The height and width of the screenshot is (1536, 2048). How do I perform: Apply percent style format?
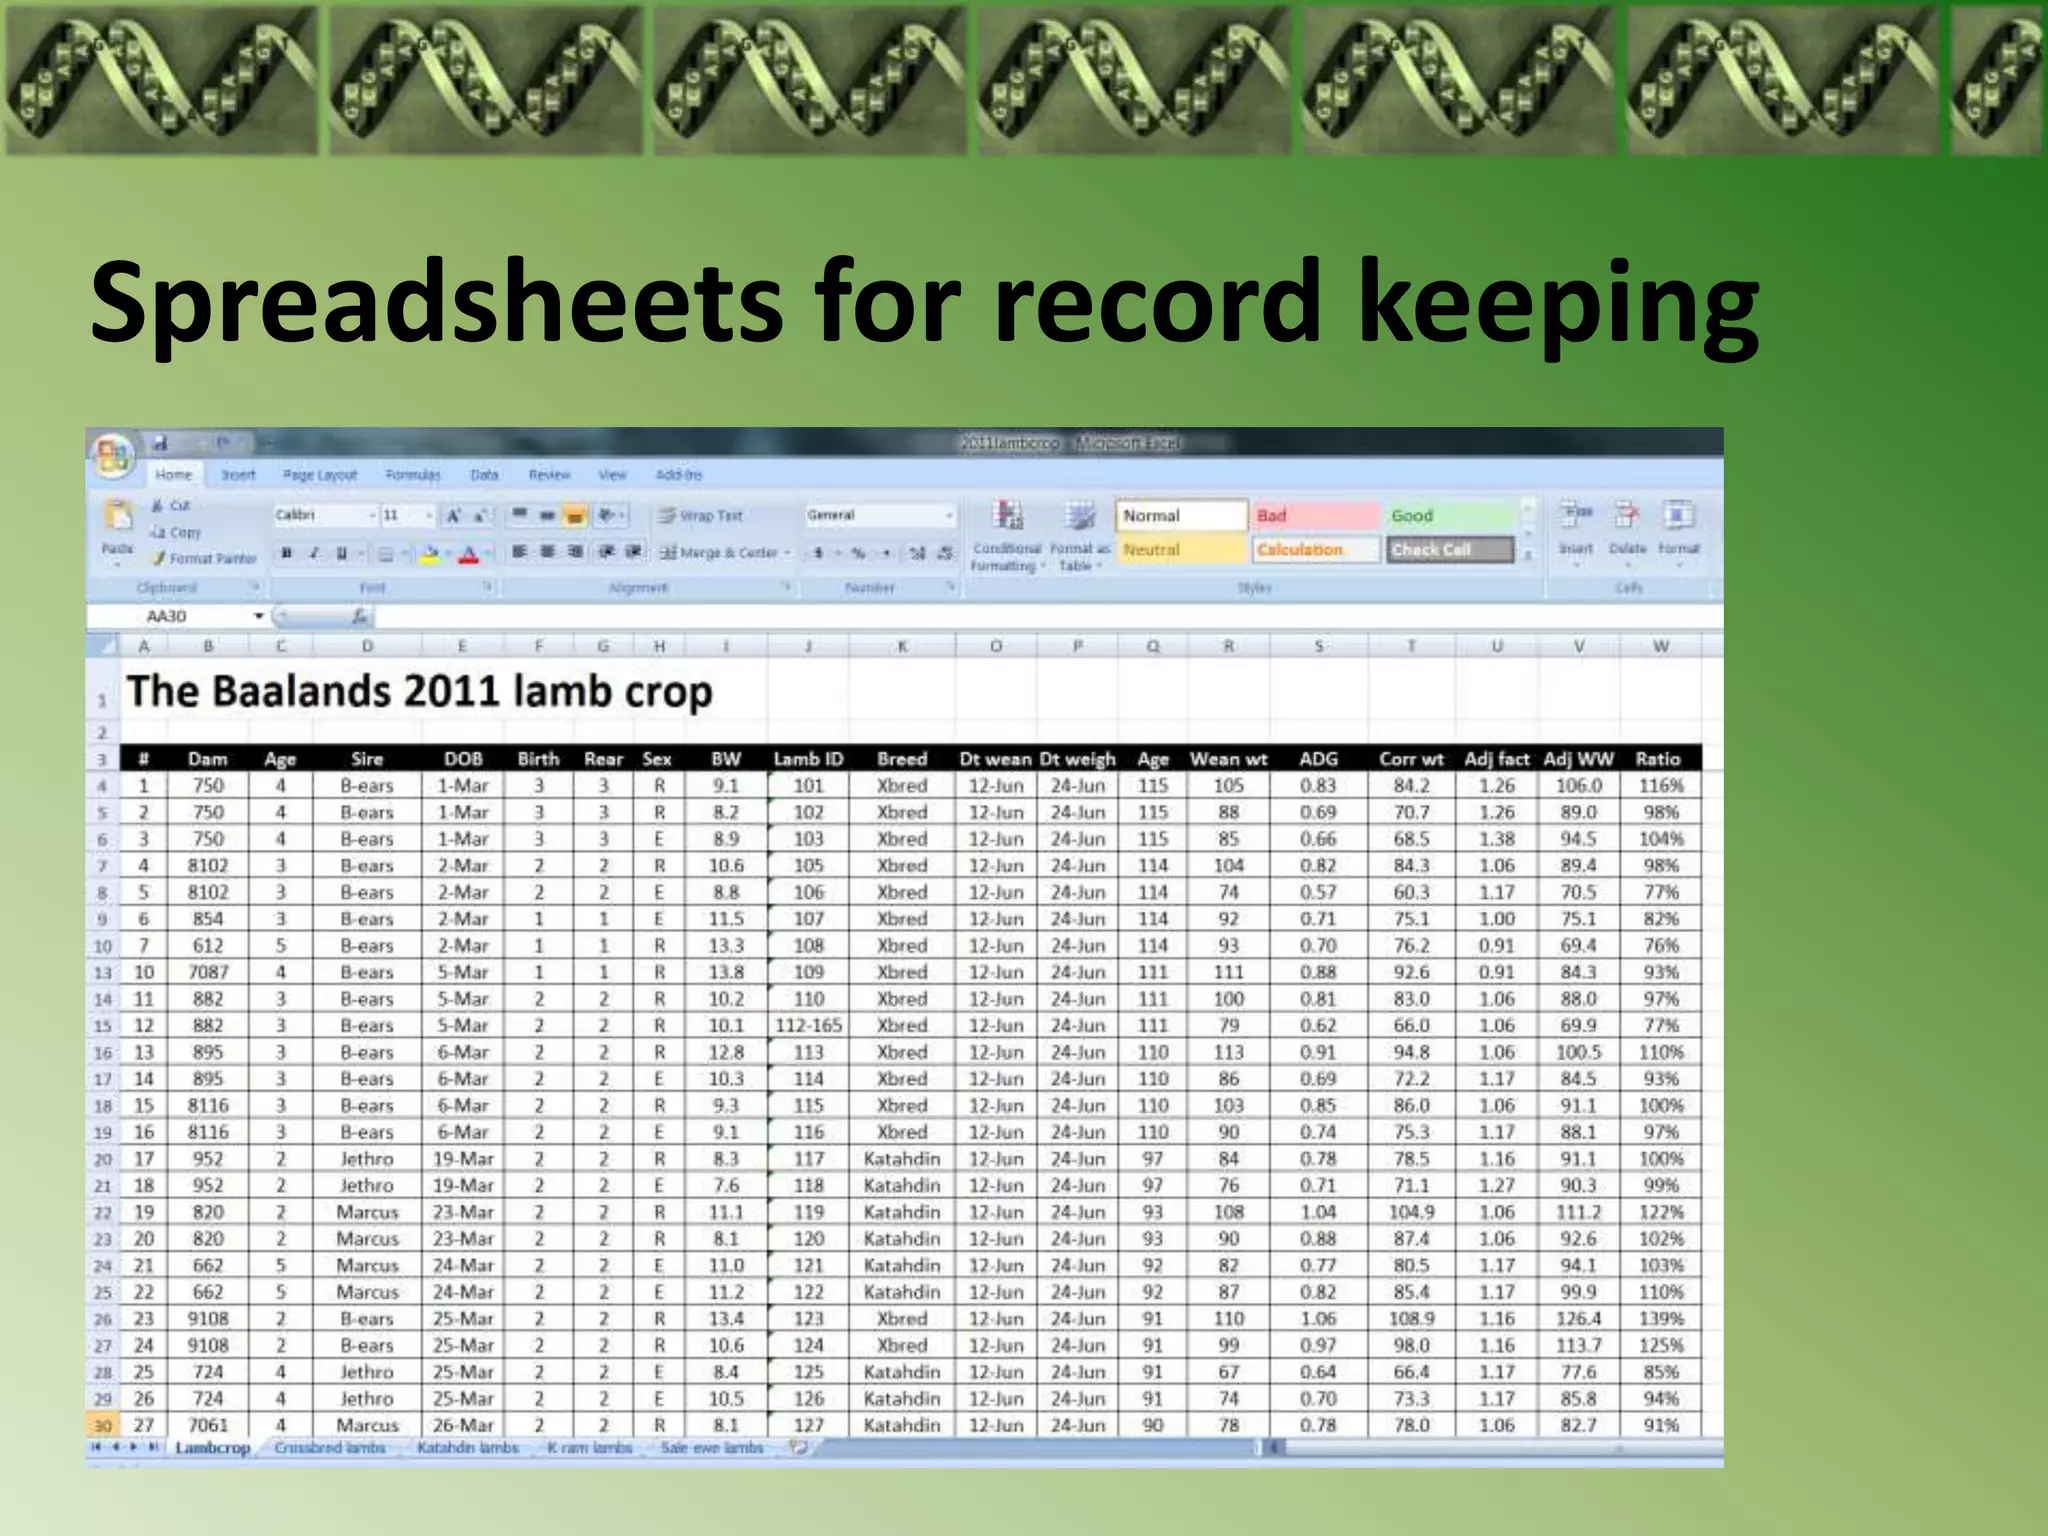858,553
